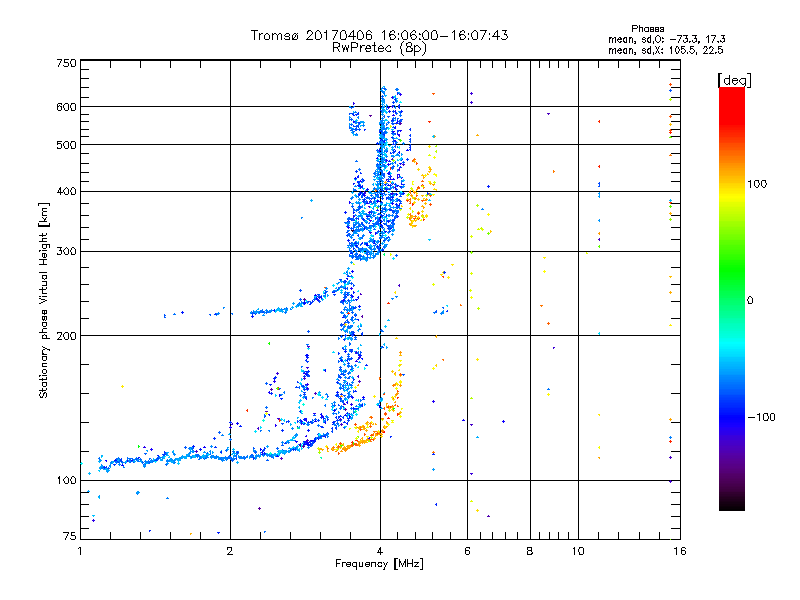This screenshot has width=800, height=600.
Task: Click the 'RwPretec (8p)' subtitle
Action: [379, 48]
